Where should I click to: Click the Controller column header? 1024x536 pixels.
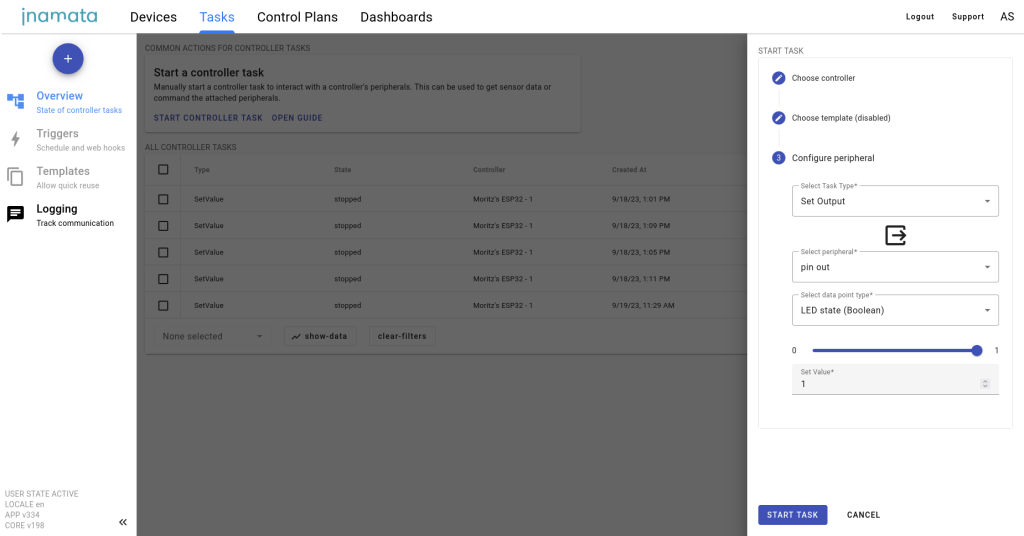489,170
